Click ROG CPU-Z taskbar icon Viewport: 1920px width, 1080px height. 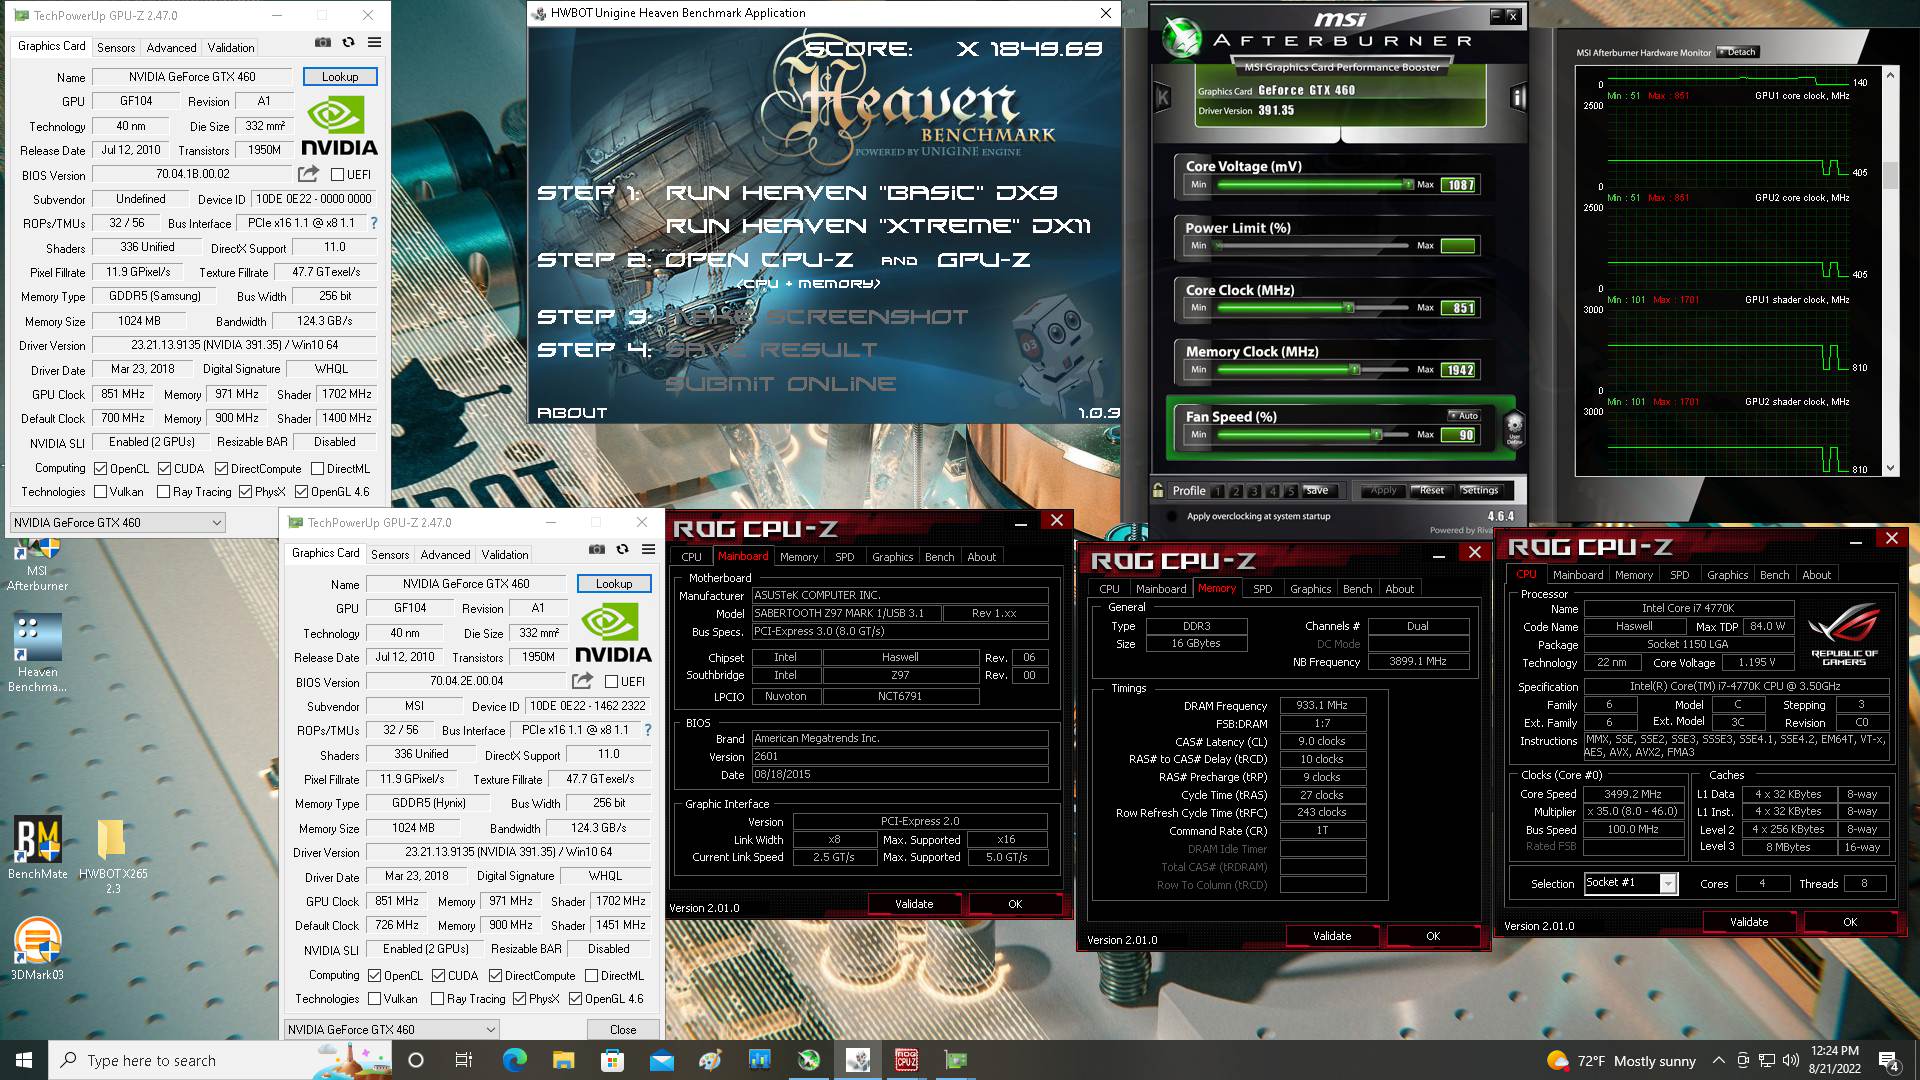tap(906, 1060)
